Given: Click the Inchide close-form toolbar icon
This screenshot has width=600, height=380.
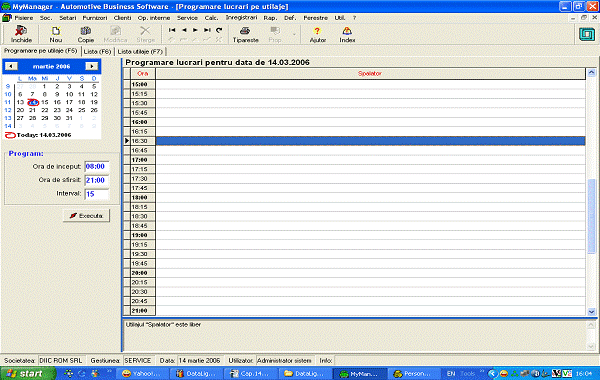Looking at the screenshot, I should click(21, 34).
